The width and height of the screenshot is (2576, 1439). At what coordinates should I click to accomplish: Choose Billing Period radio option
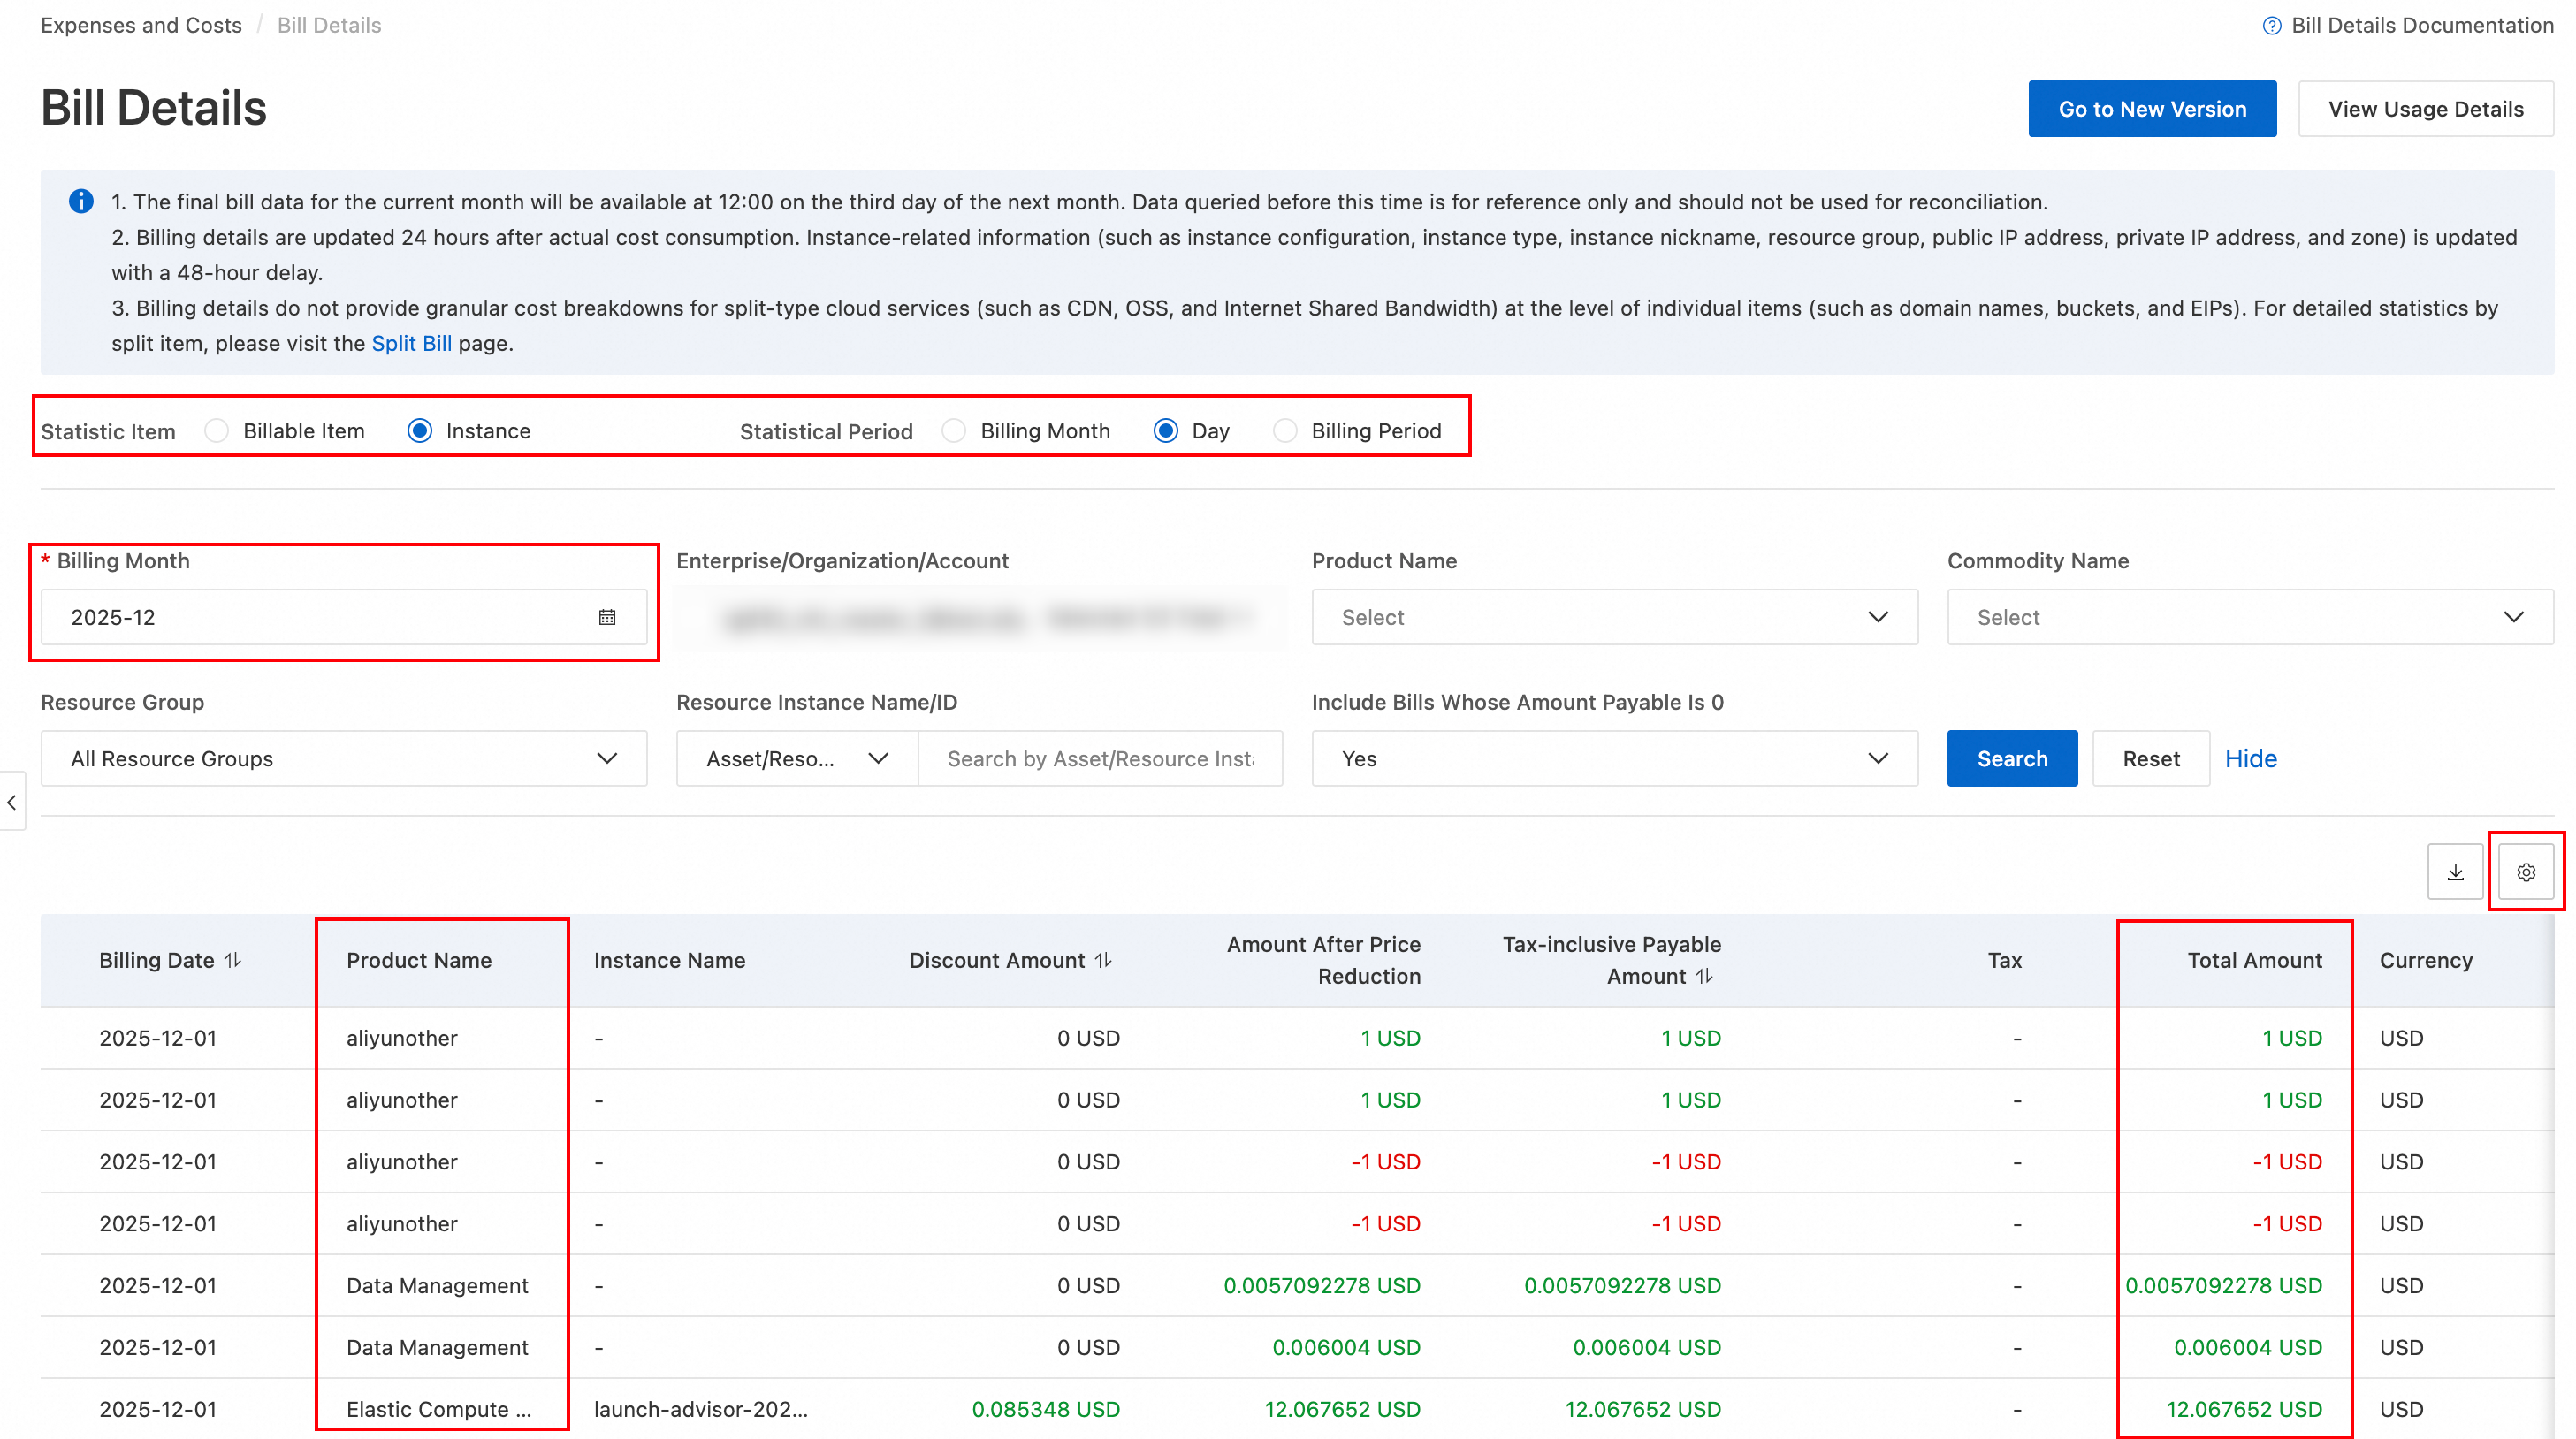pyautogui.click(x=1285, y=431)
